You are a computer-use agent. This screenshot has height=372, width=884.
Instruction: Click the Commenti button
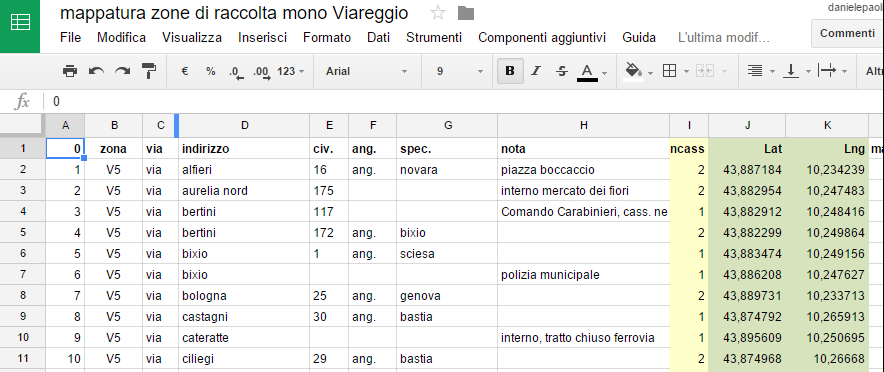pos(847,33)
